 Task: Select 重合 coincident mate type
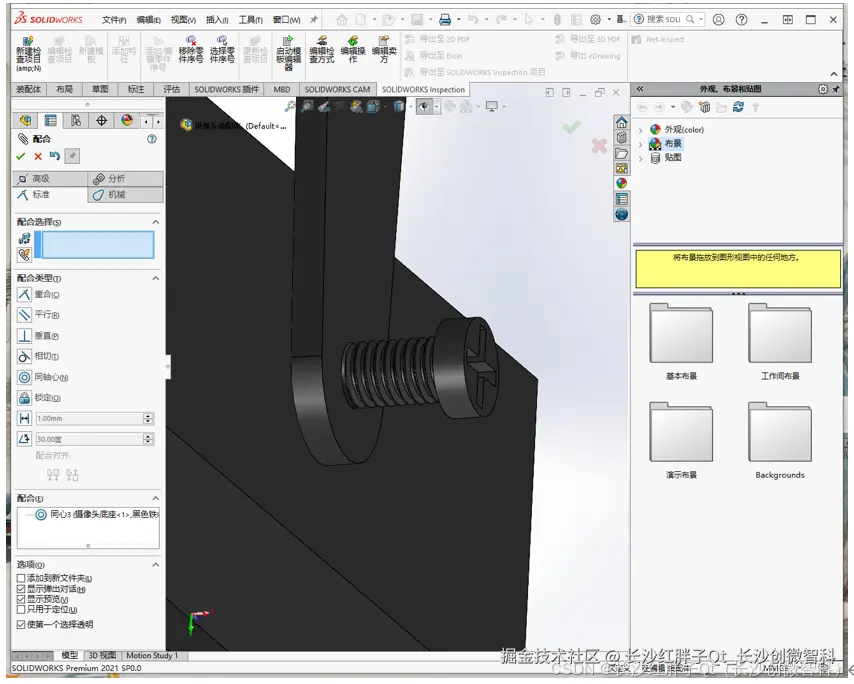click(25, 295)
